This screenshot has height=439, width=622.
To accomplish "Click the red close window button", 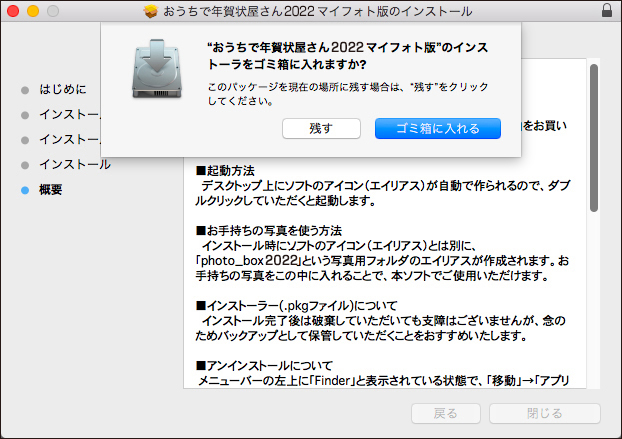I will (13, 10).
